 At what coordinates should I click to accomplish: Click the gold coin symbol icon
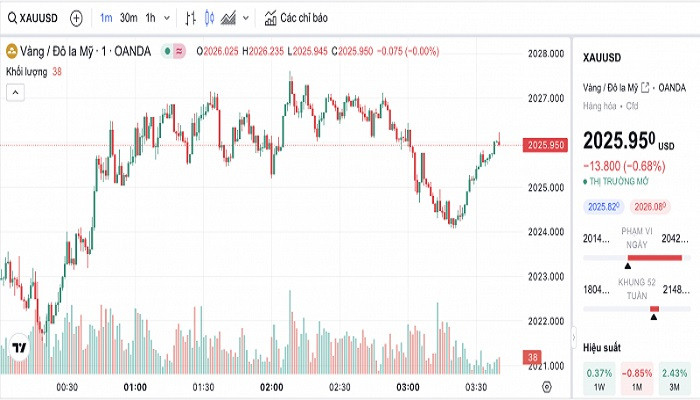11,51
